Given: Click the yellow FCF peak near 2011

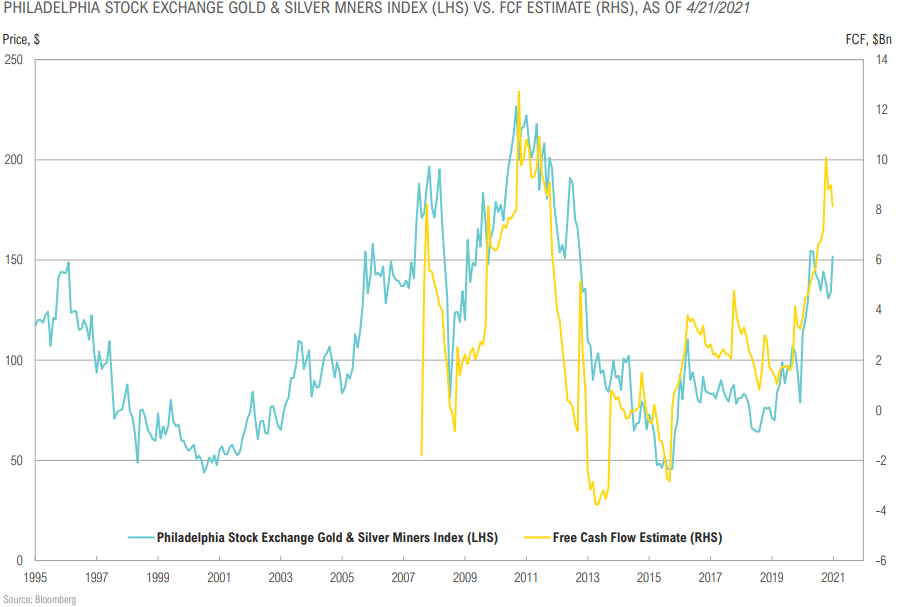Looking at the screenshot, I should (x=519, y=92).
